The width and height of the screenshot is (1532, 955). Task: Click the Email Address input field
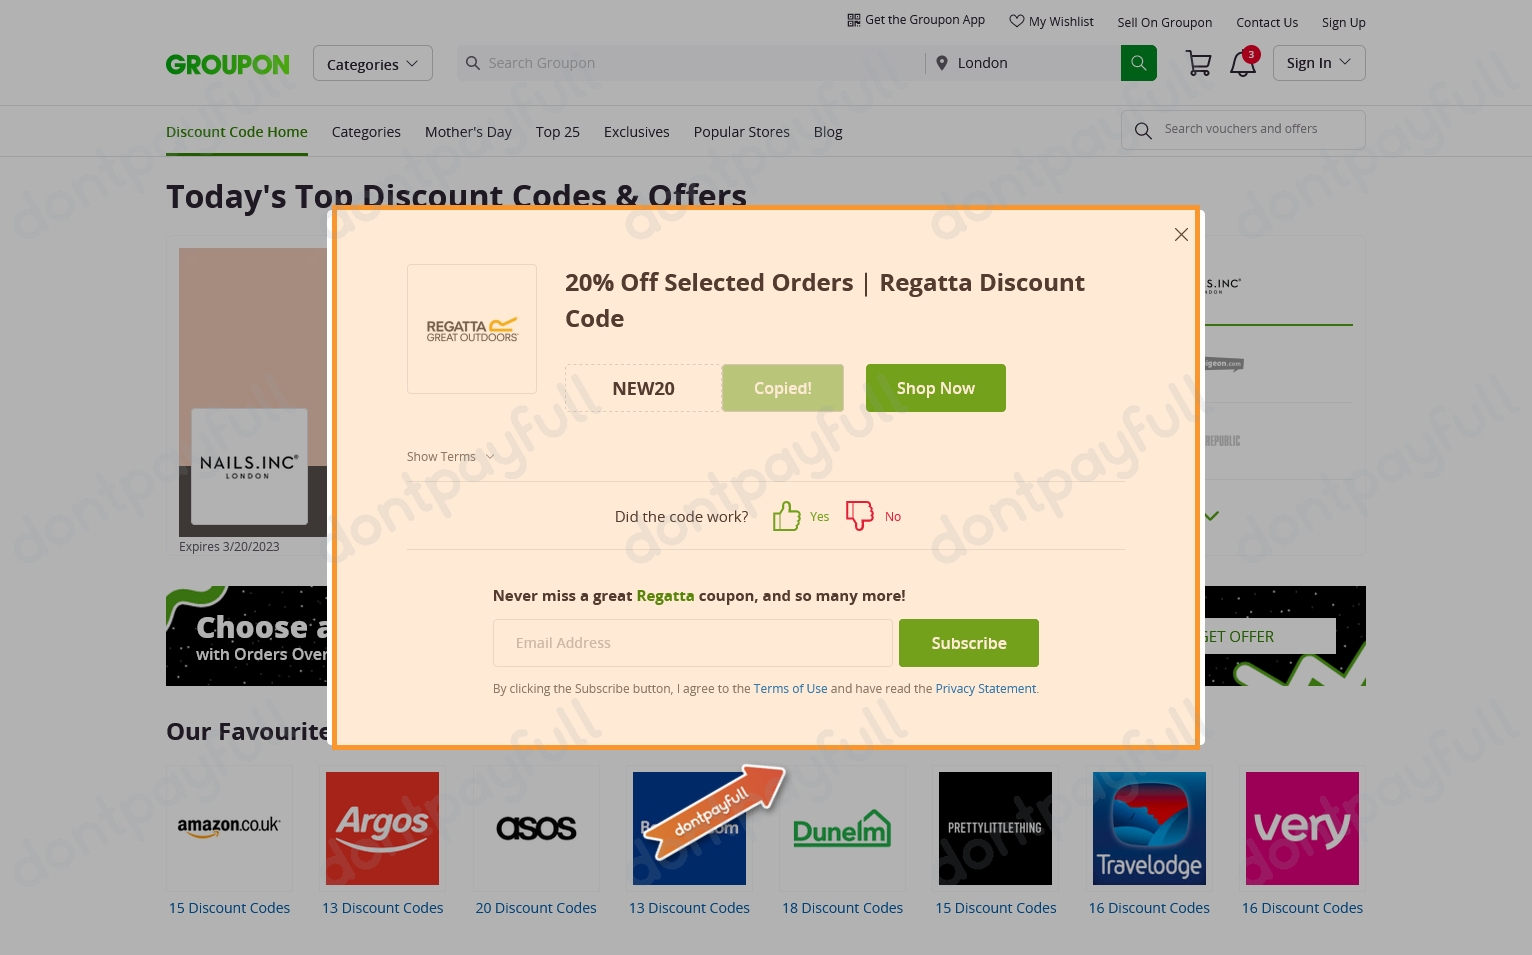(x=692, y=643)
